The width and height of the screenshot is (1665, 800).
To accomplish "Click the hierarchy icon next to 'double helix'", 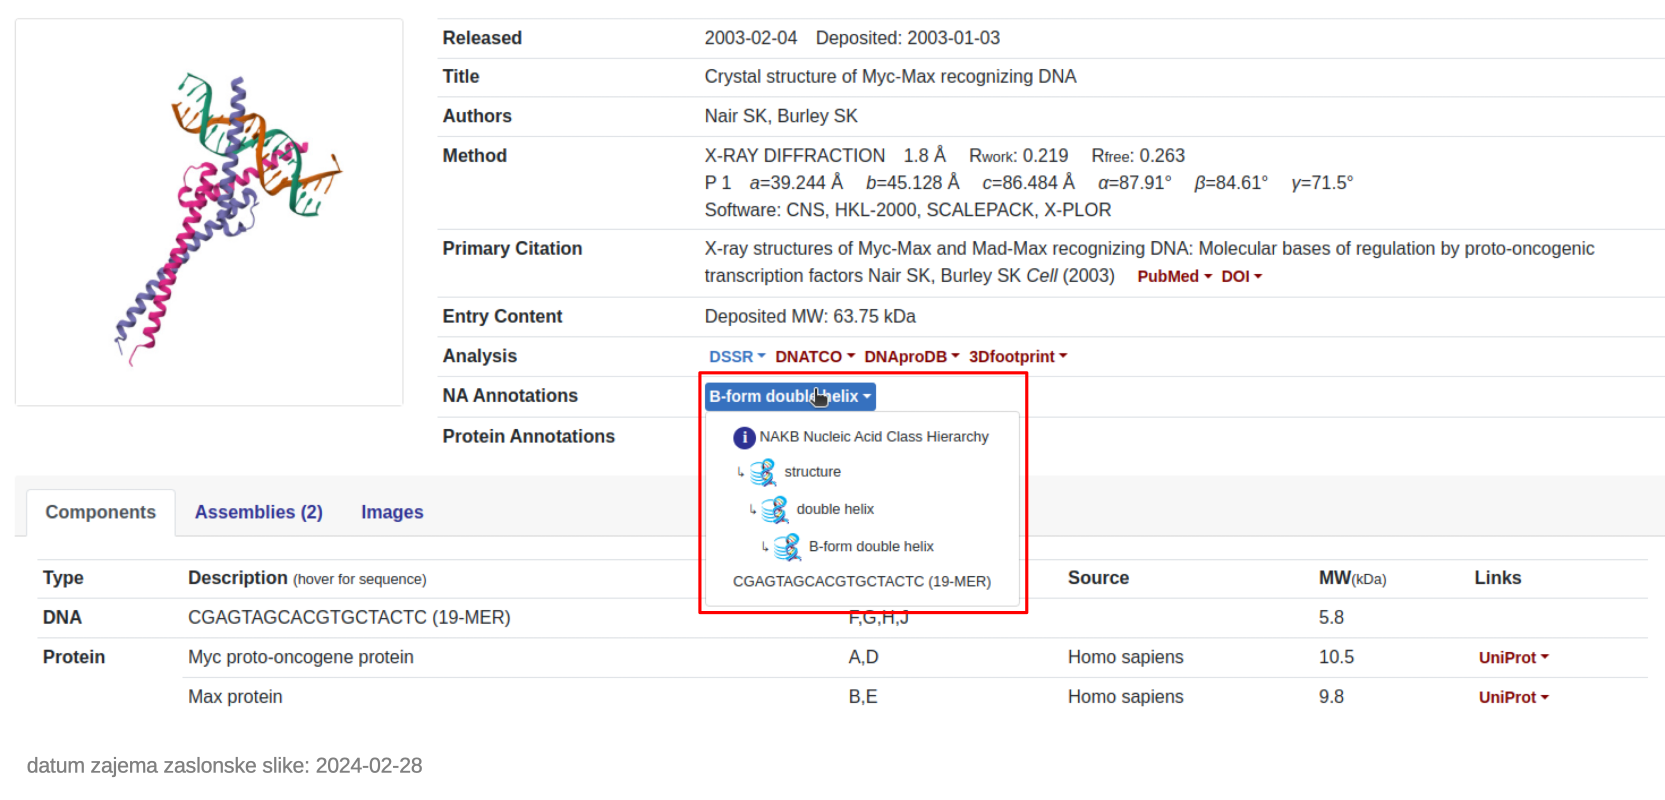I will (x=775, y=509).
